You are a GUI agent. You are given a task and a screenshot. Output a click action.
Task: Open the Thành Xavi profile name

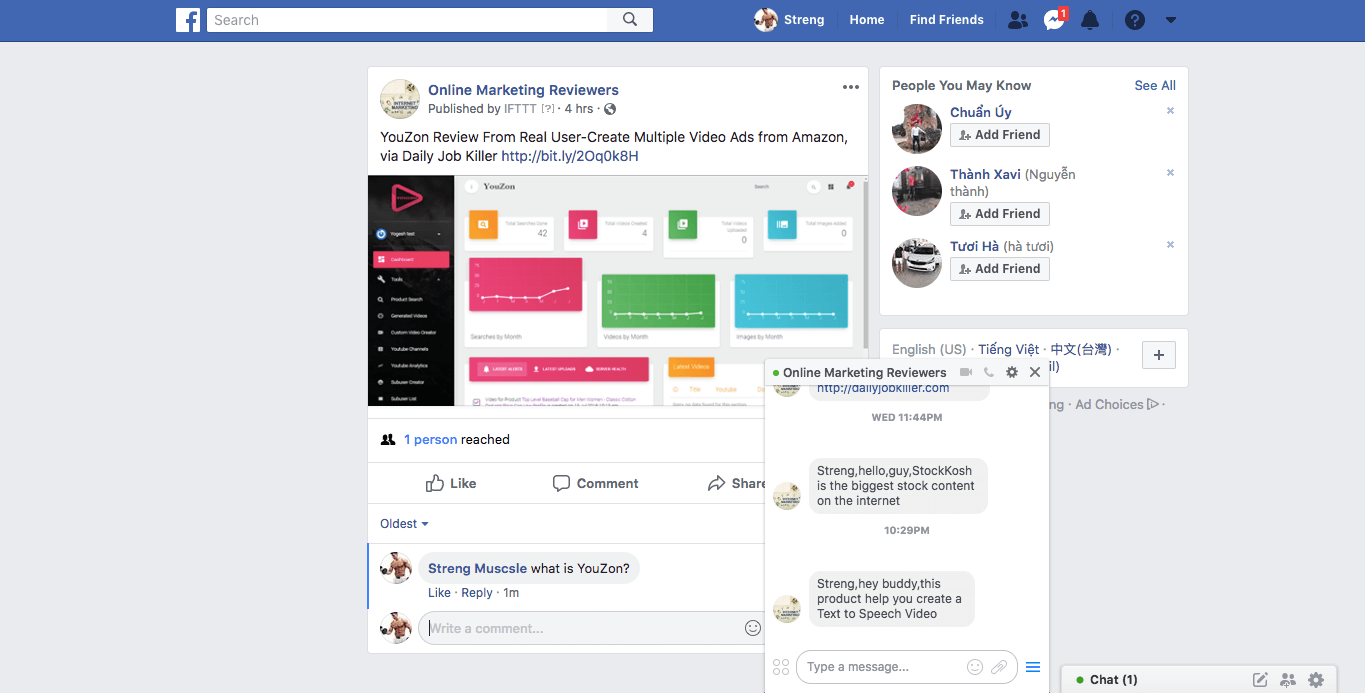(985, 174)
